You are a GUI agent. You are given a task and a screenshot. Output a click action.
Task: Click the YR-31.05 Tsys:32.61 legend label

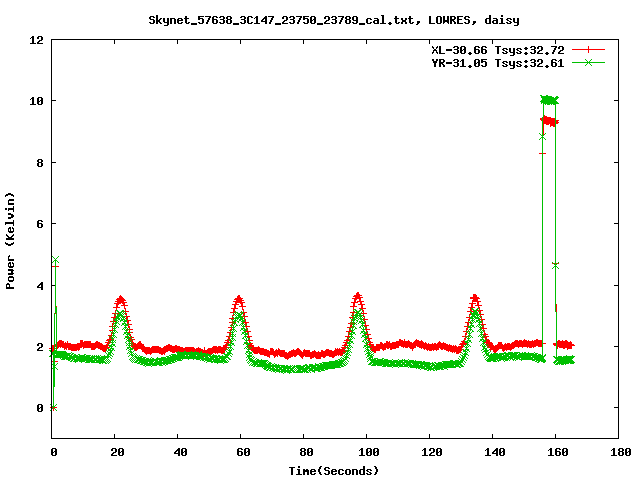pyautogui.click(x=499, y=62)
